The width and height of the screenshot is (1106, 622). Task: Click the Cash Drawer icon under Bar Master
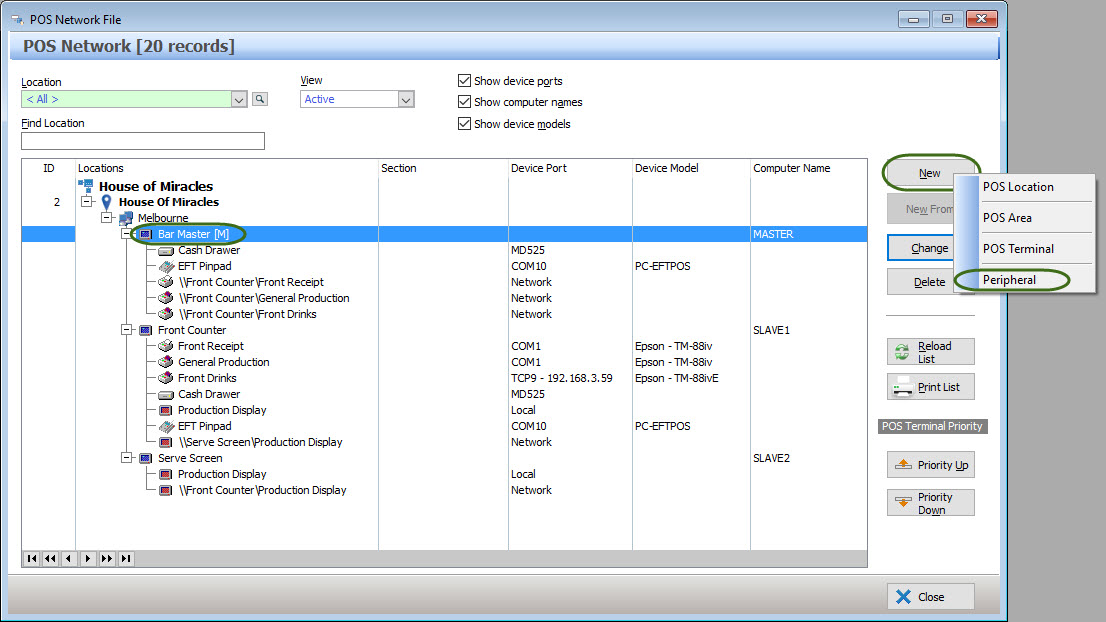[166, 250]
